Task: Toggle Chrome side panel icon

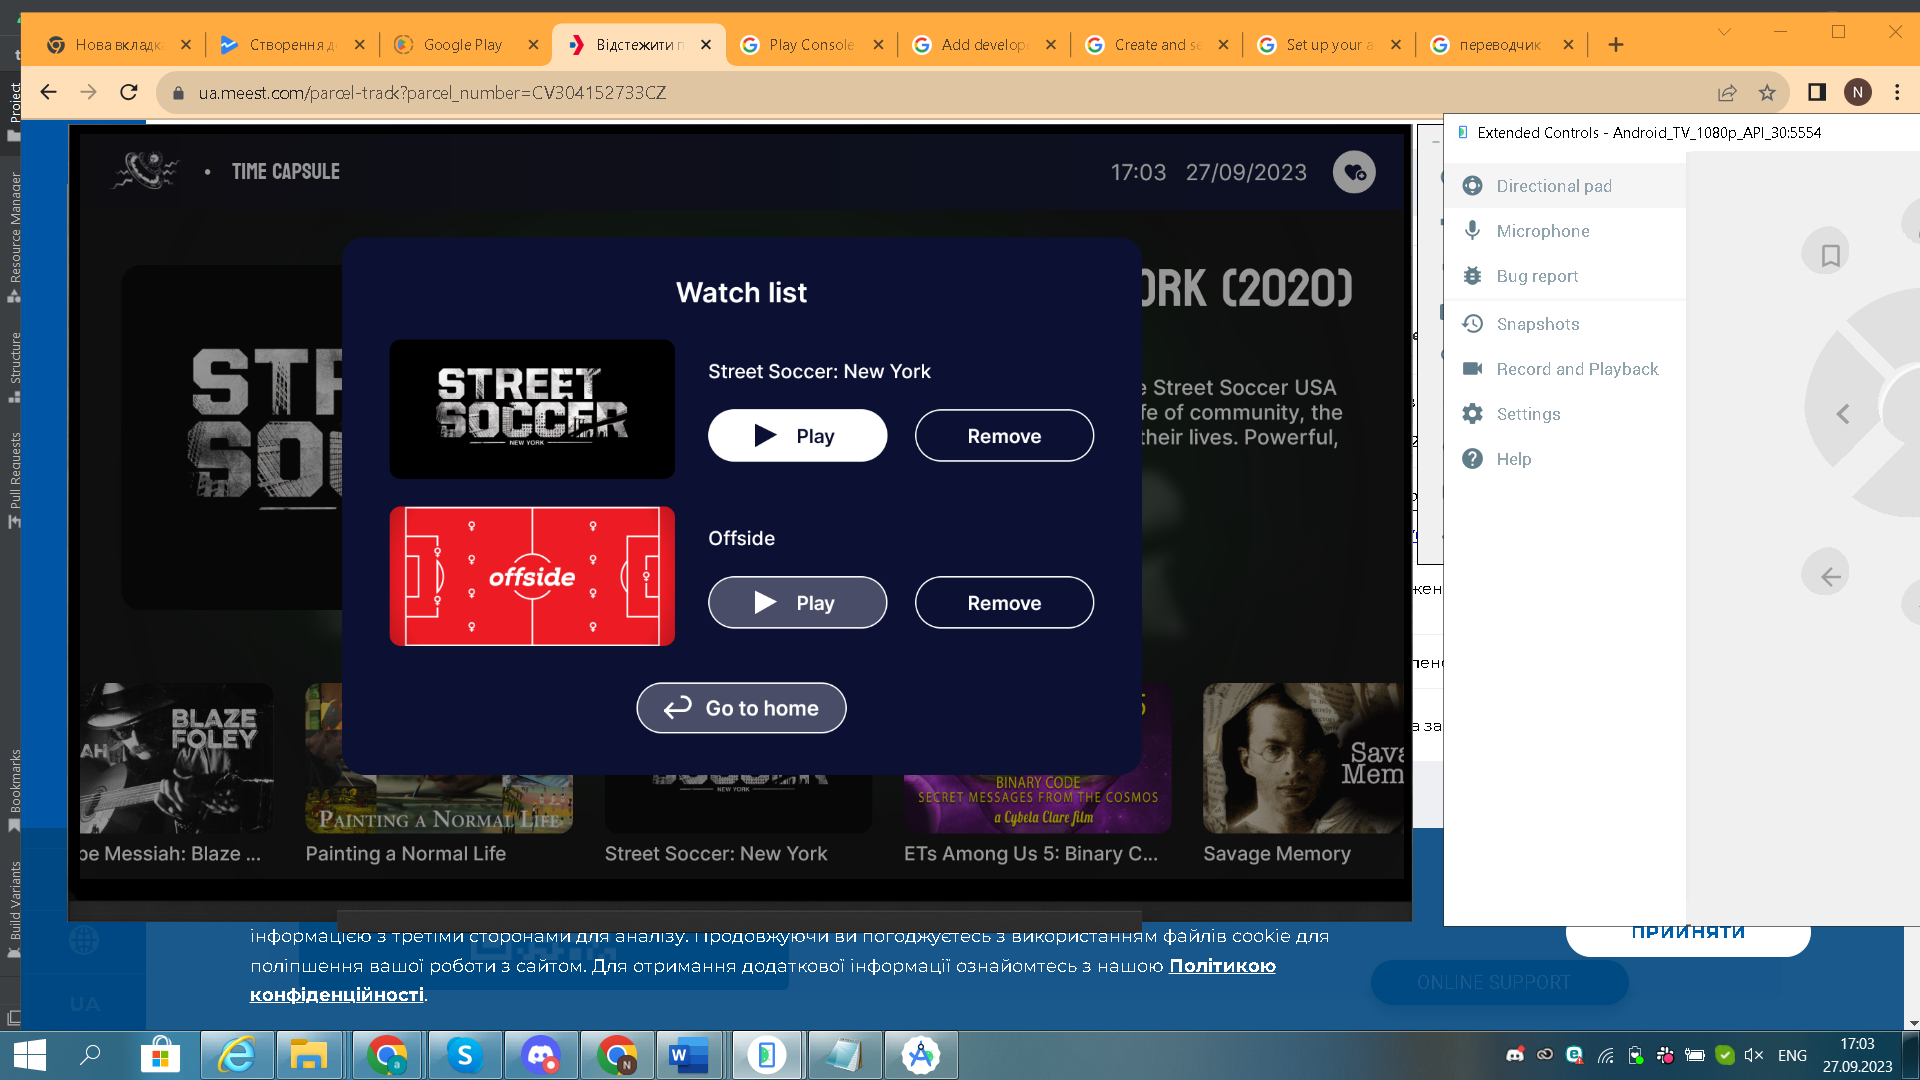Action: pyautogui.click(x=1817, y=93)
